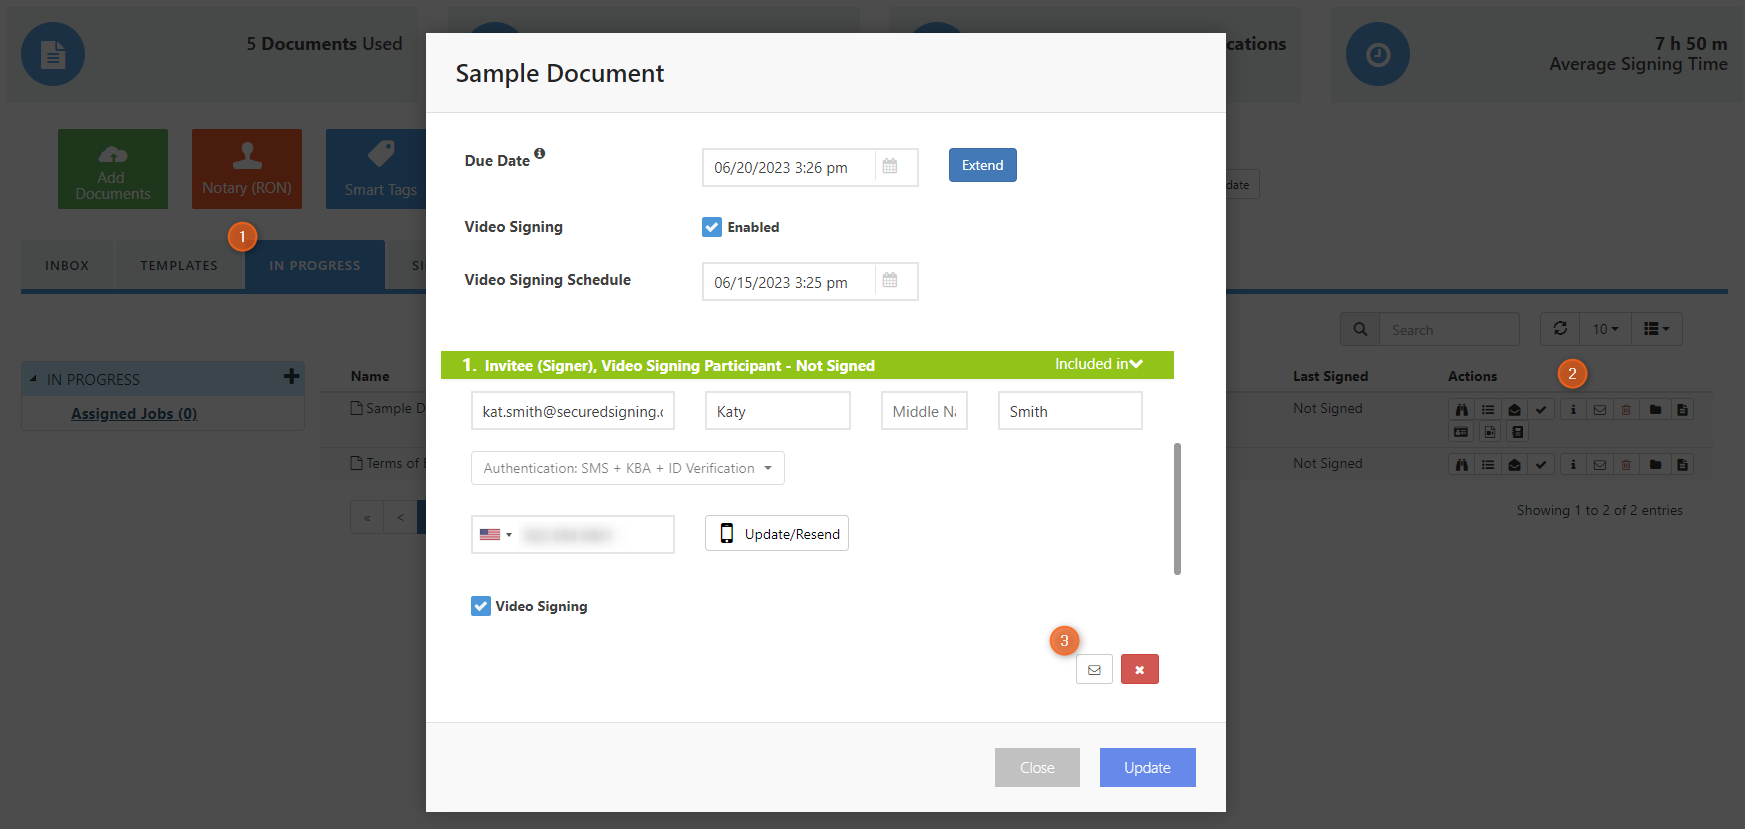
Task: Click the Smart Tags tile
Action: [x=376, y=169]
